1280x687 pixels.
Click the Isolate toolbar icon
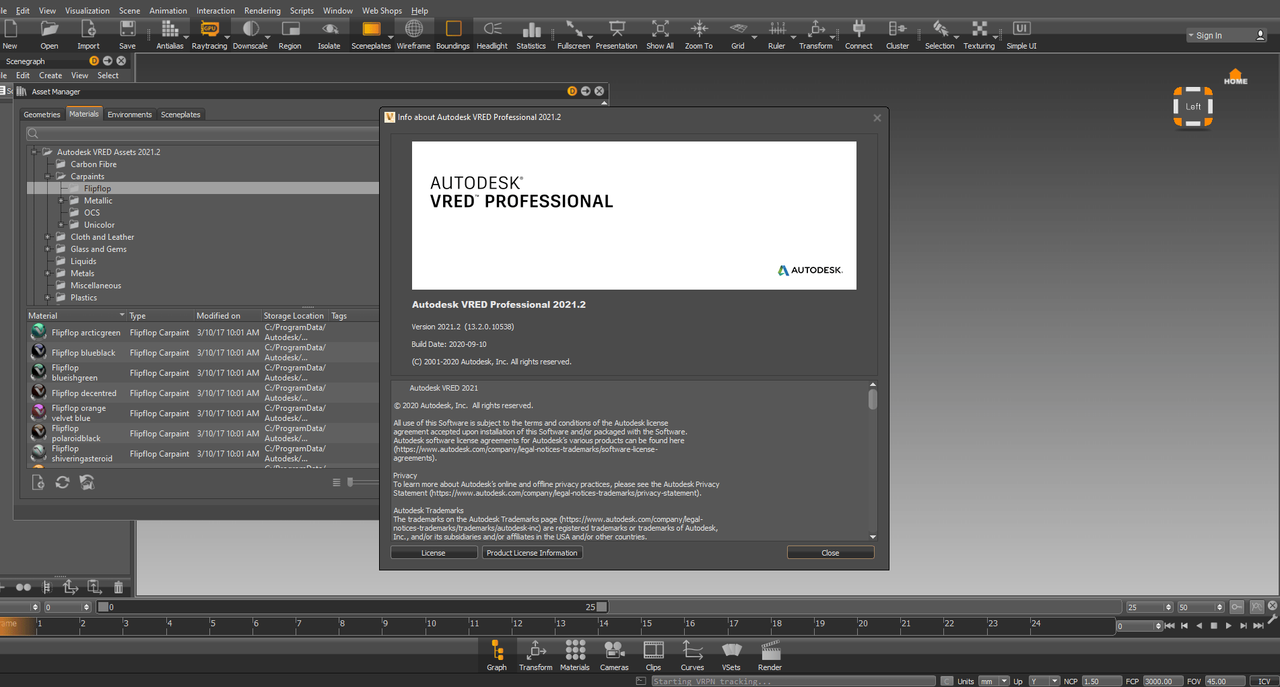pyautogui.click(x=329, y=34)
